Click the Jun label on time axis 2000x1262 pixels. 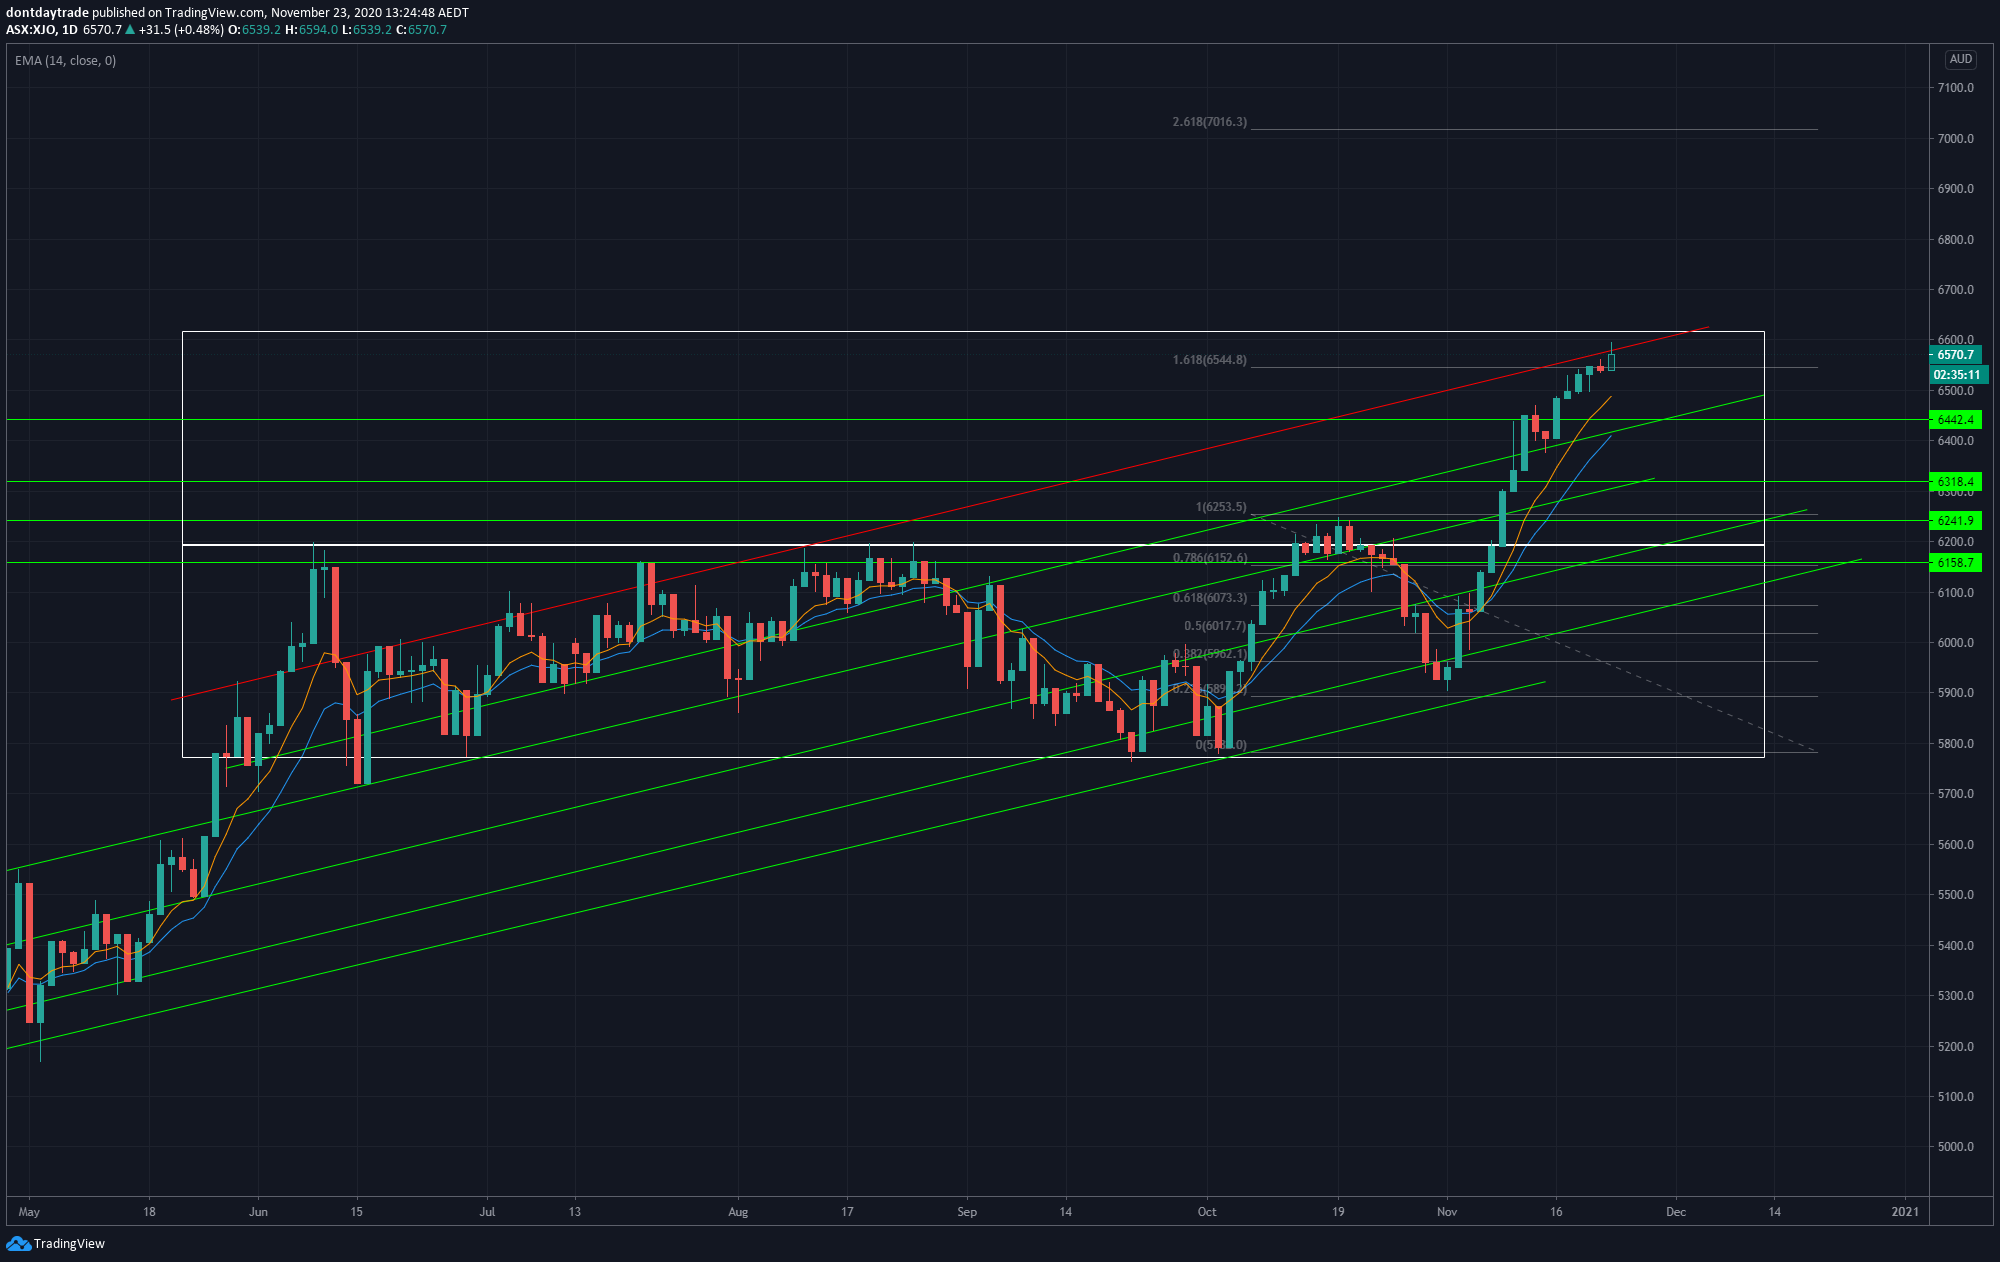point(258,1212)
